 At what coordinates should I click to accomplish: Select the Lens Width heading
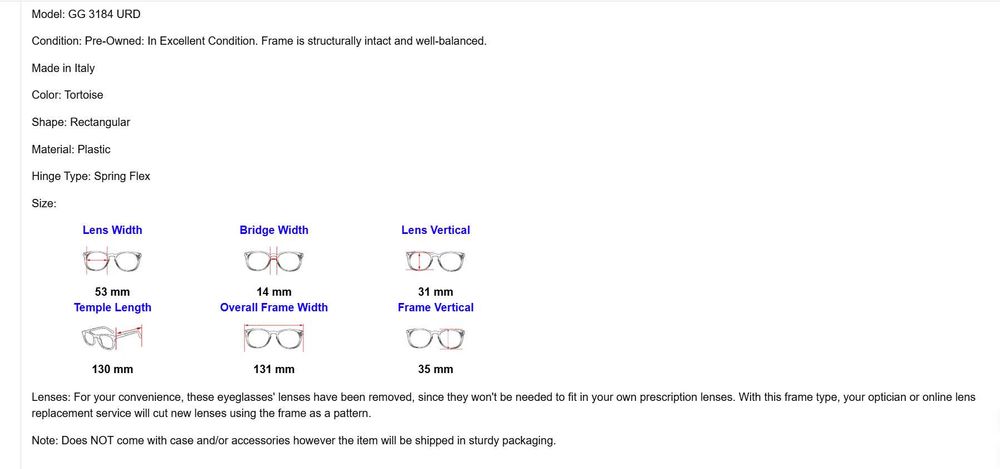pos(112,230)
